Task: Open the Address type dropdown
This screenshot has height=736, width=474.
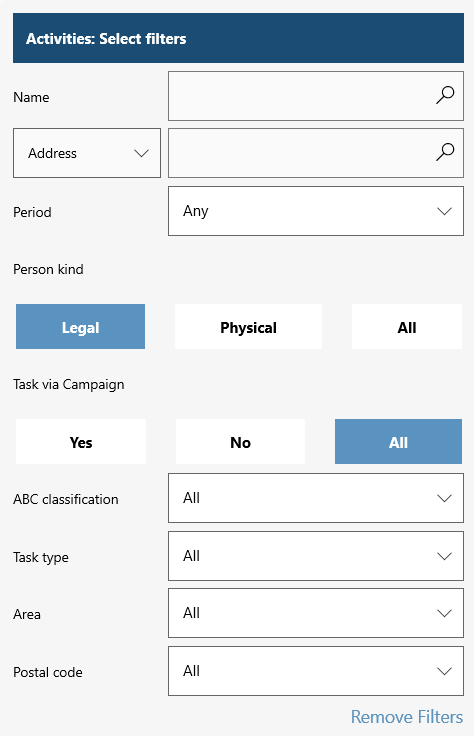Action: [87, 153]
